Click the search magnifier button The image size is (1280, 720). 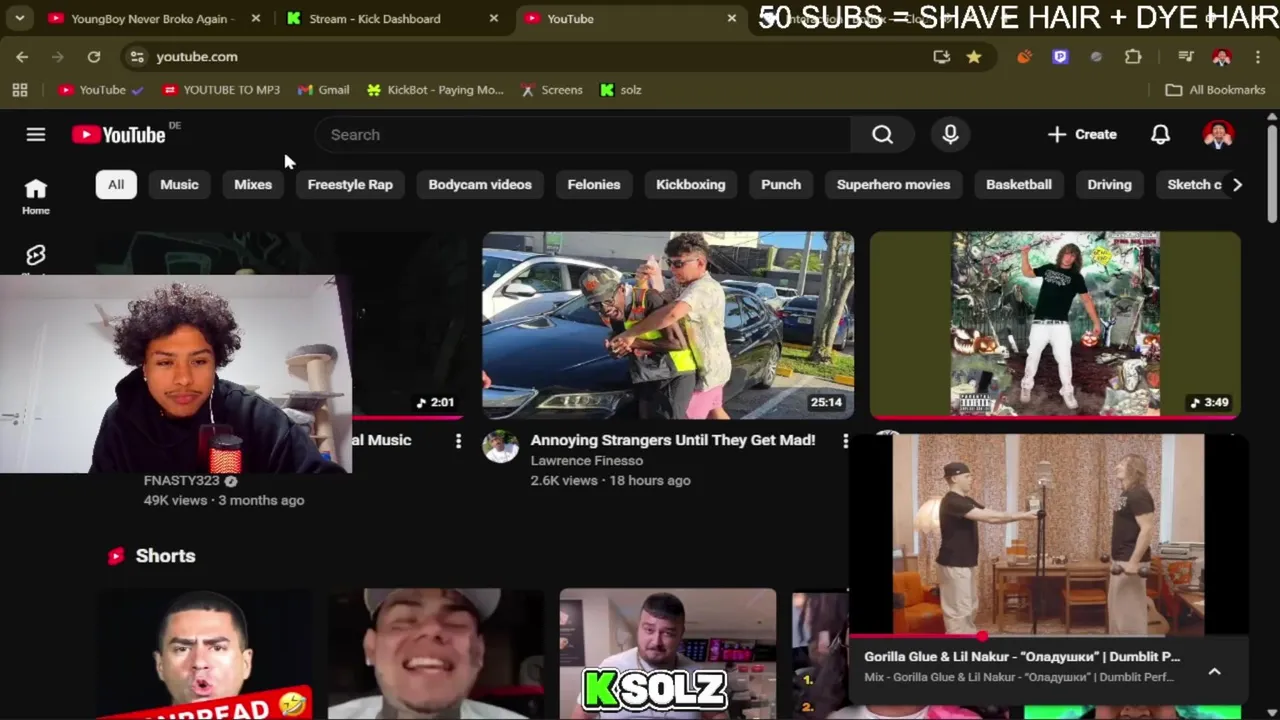pos(882,134)
